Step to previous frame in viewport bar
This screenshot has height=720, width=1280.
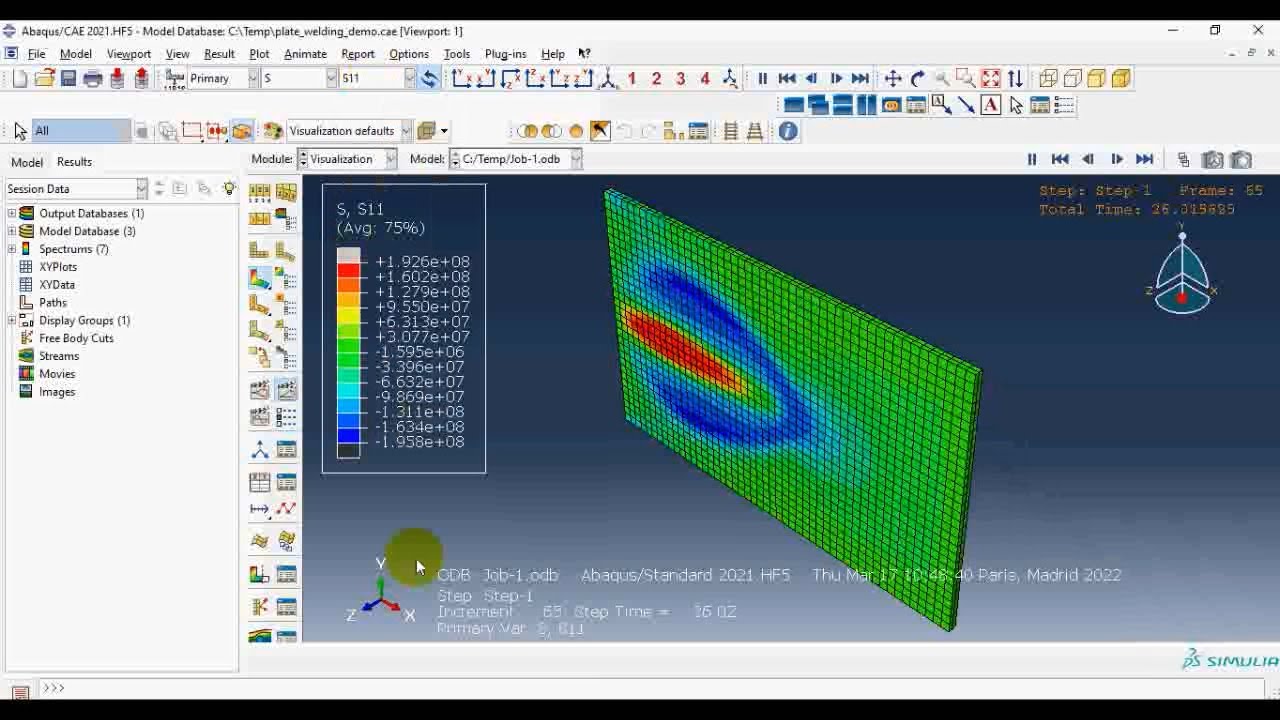1088,159
